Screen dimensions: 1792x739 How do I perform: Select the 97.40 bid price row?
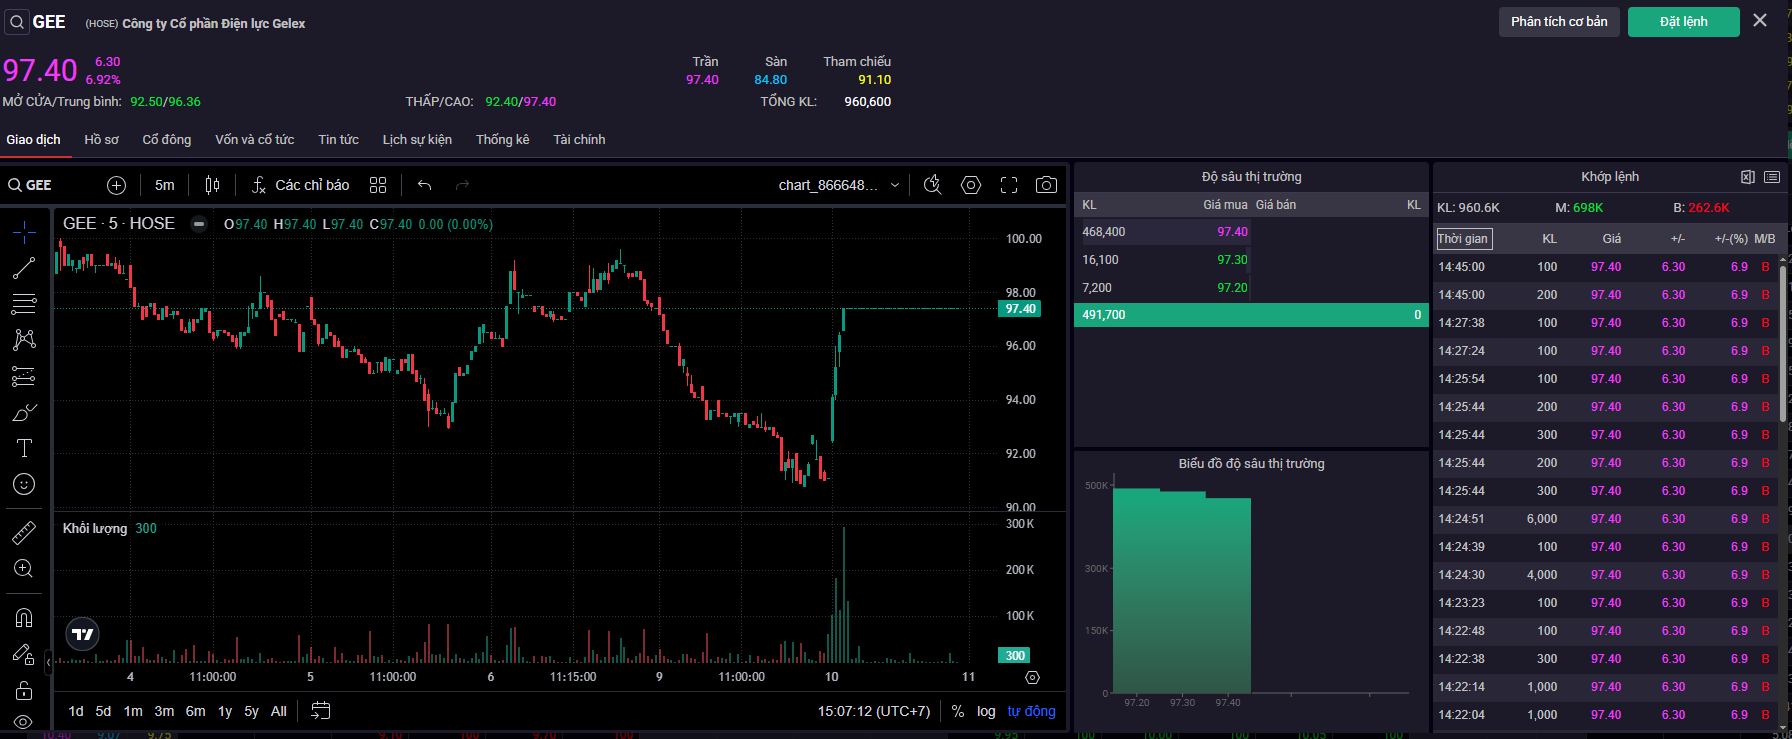point(1251,232)
